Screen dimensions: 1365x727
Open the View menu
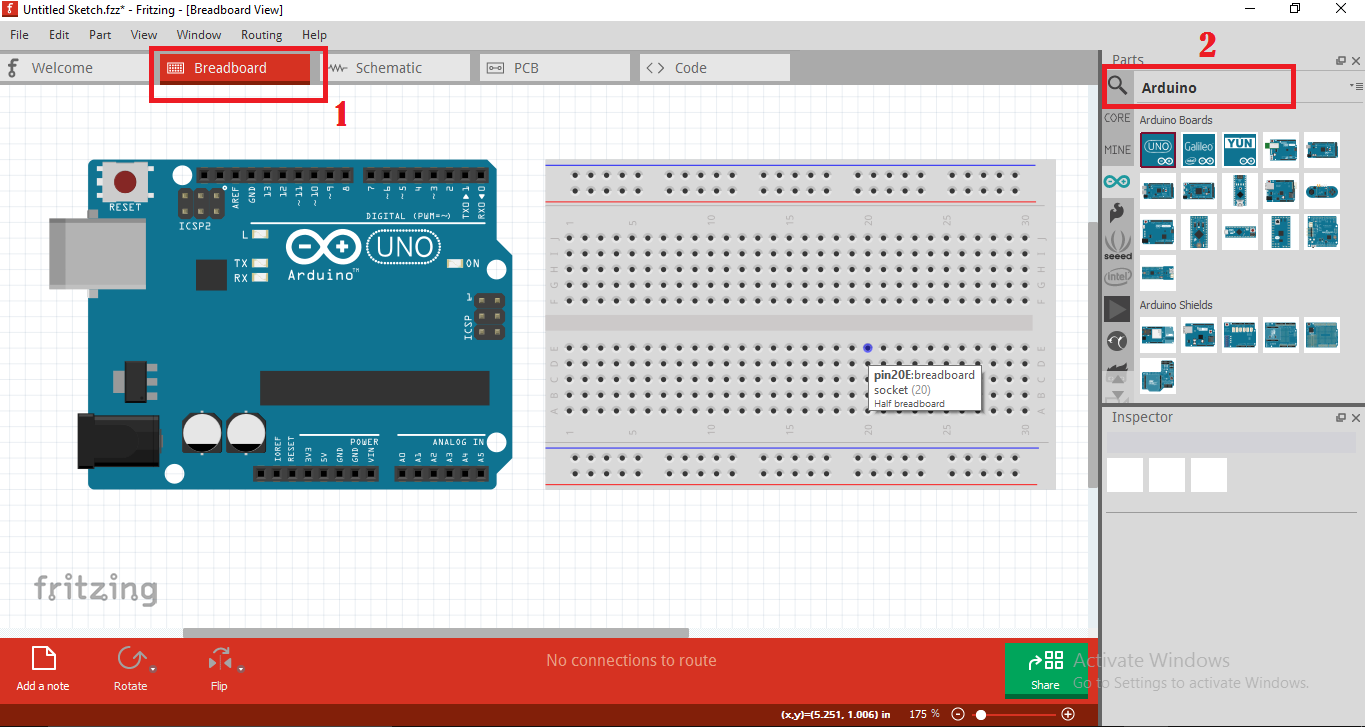coord(144,35)
